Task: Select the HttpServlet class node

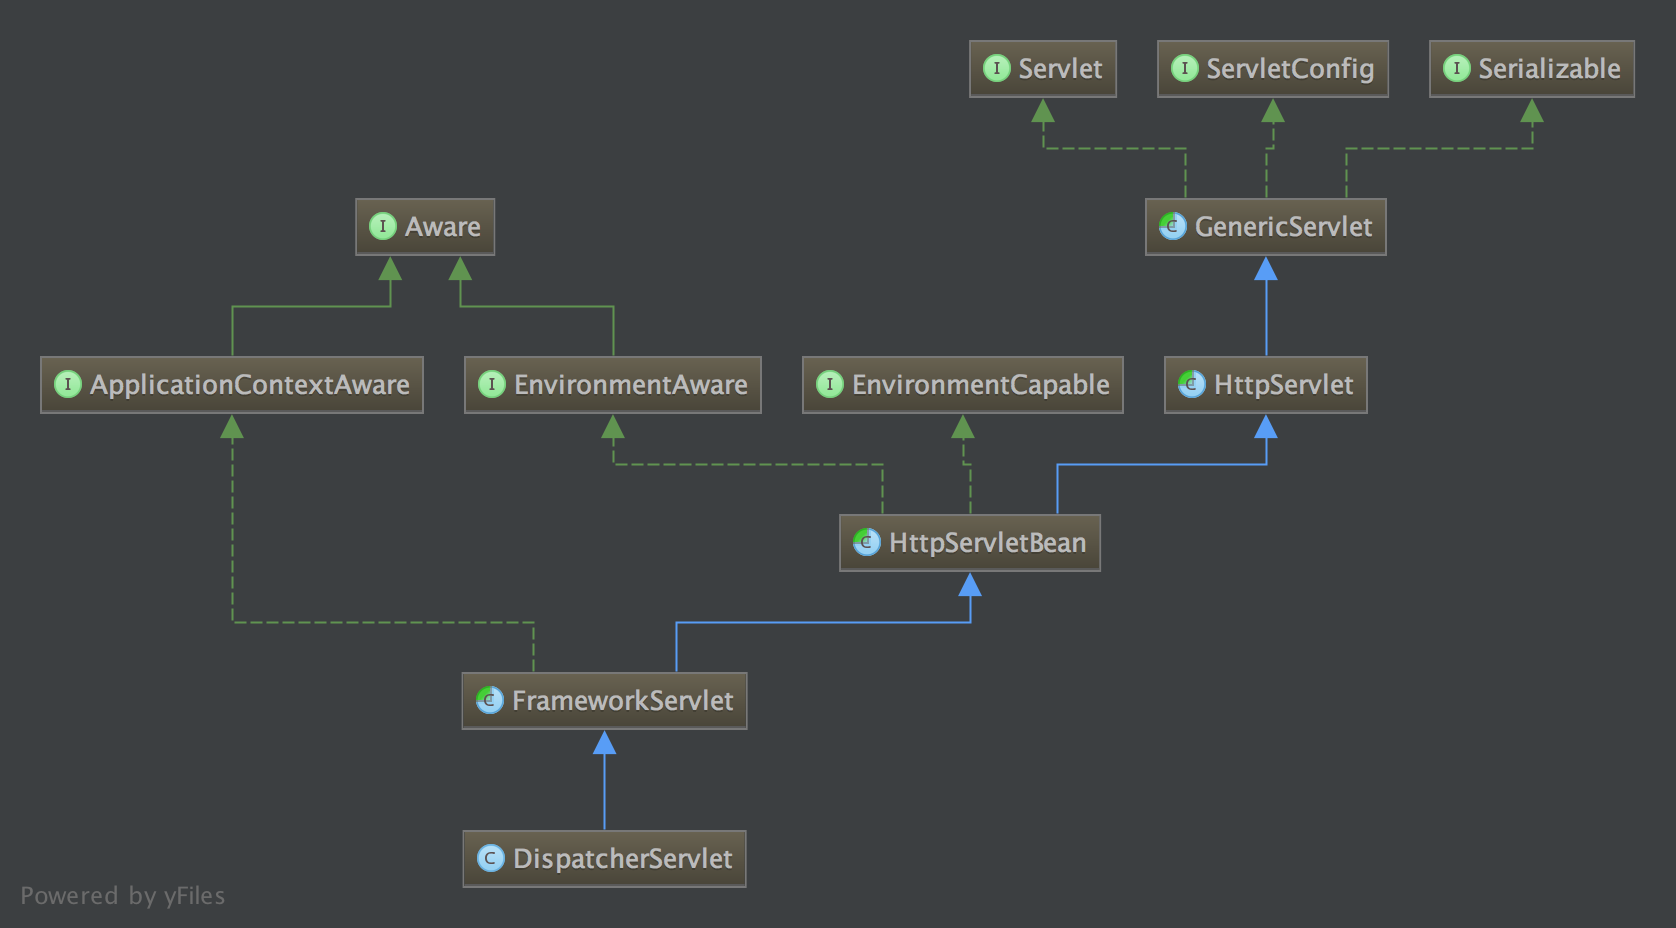Action: coord(1265,385)
